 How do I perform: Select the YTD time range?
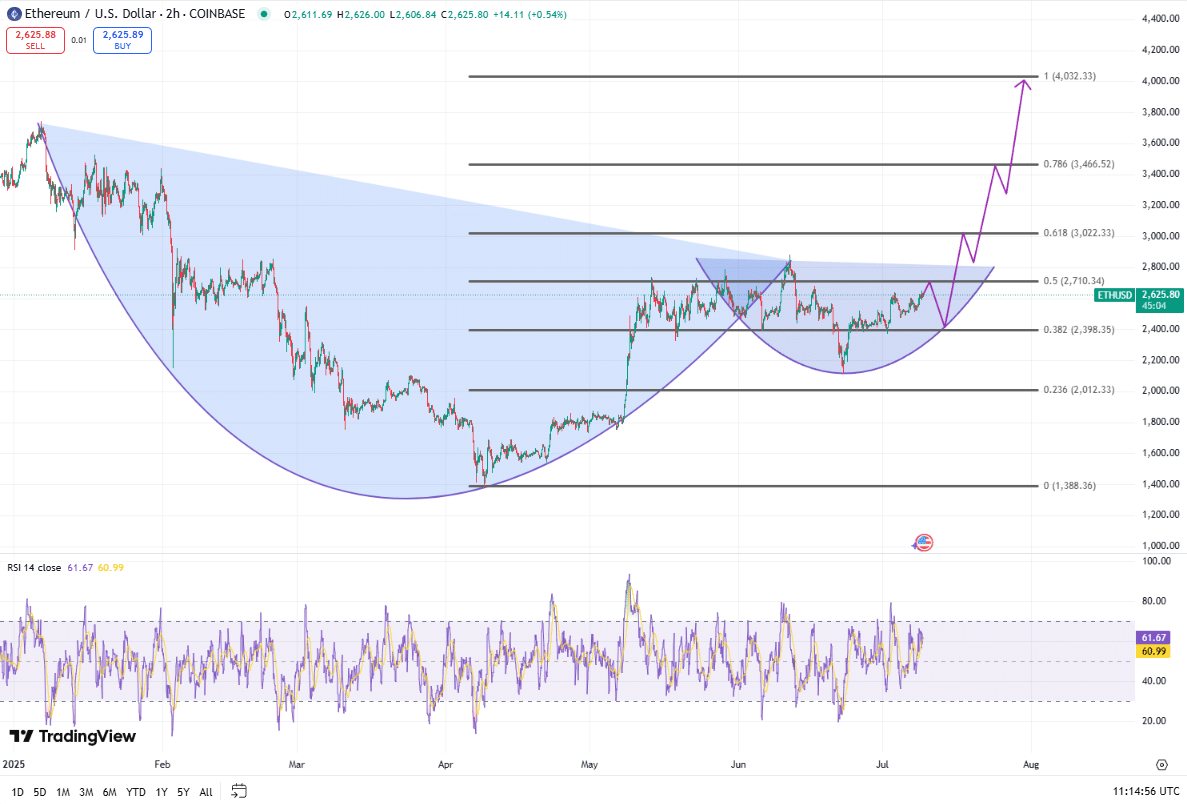(x=136, y=792)
